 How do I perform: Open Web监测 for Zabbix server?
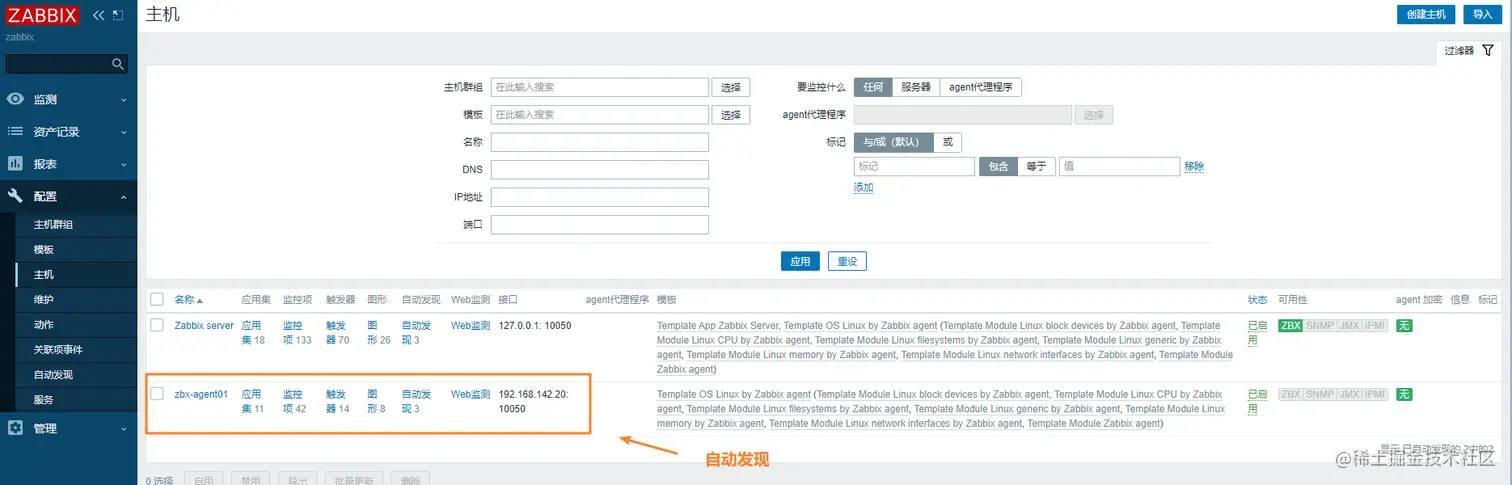pyautogui.click(x=471, y=325)
